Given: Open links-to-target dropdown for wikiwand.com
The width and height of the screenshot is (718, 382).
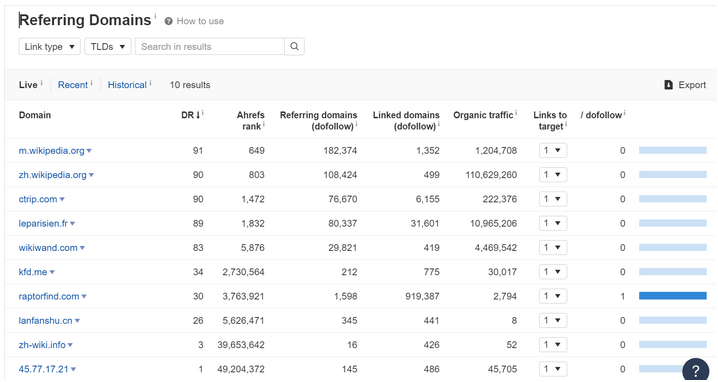Looking at the screenshot, I should pyautogui.click(x=553, y=247).
